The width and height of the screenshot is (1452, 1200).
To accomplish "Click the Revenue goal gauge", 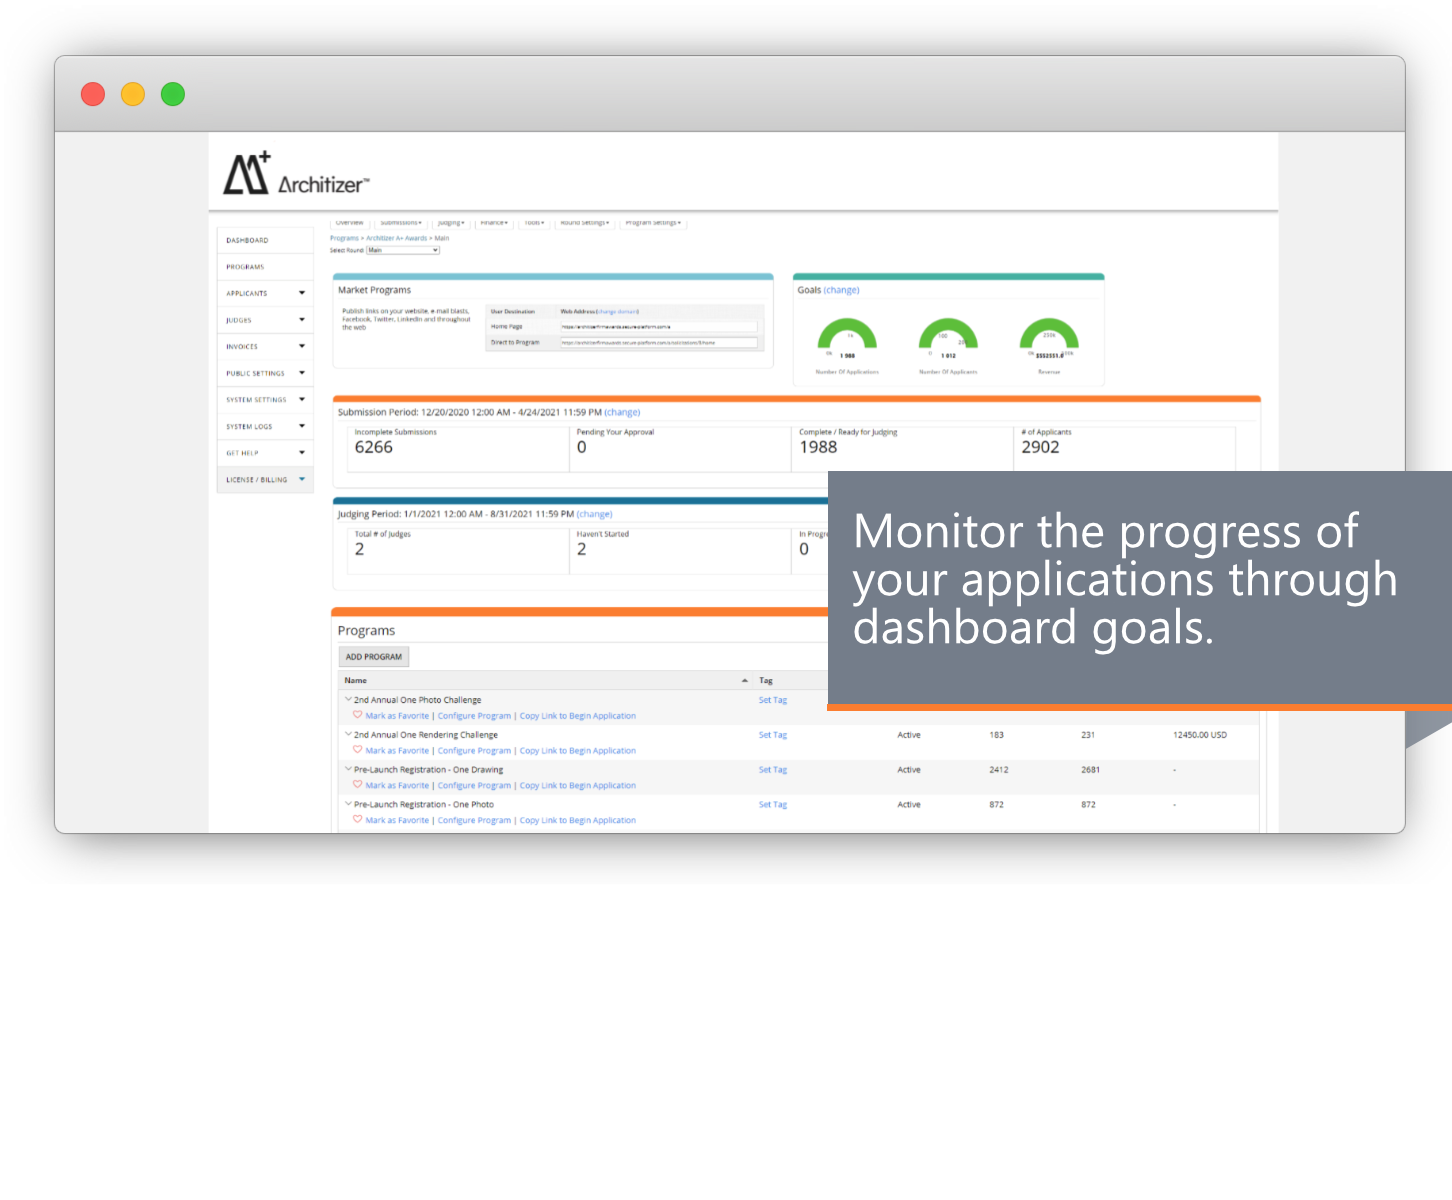I will point(1048,336).
